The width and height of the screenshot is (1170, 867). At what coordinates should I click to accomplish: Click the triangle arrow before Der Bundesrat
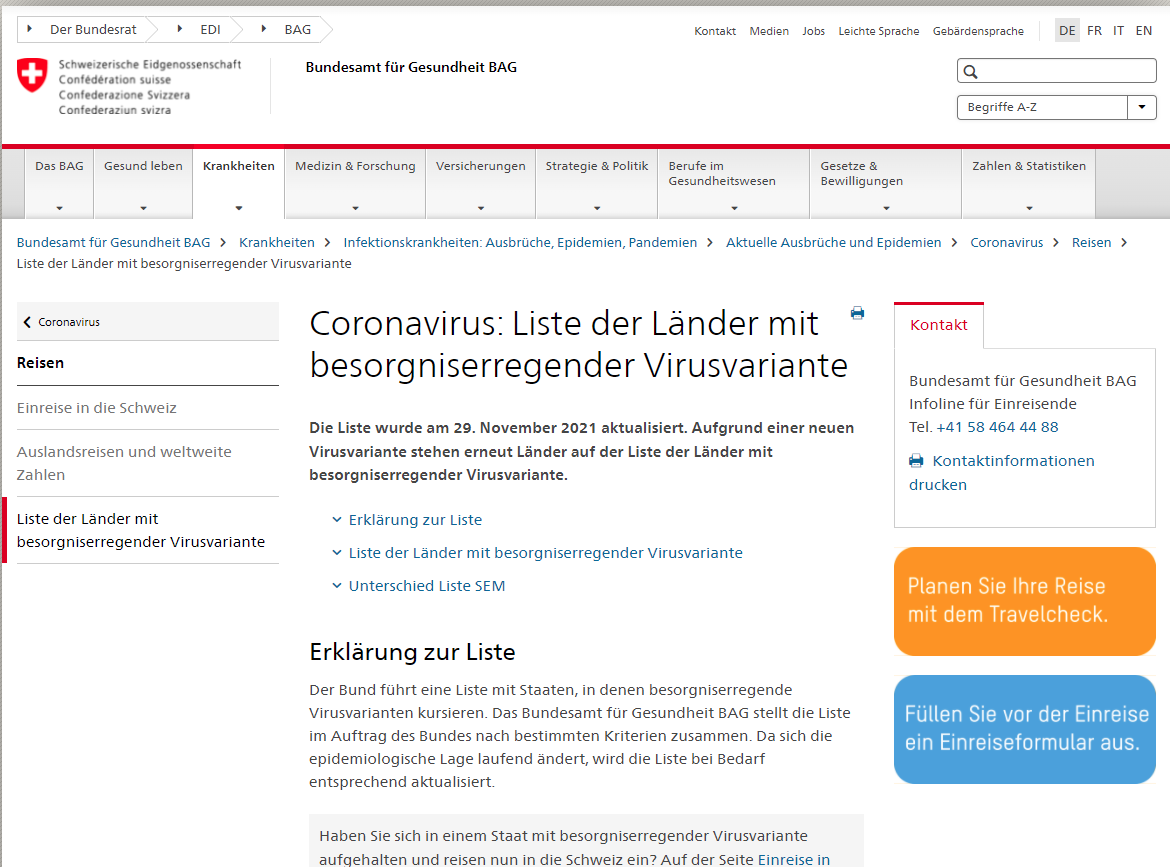click(30, 29)
